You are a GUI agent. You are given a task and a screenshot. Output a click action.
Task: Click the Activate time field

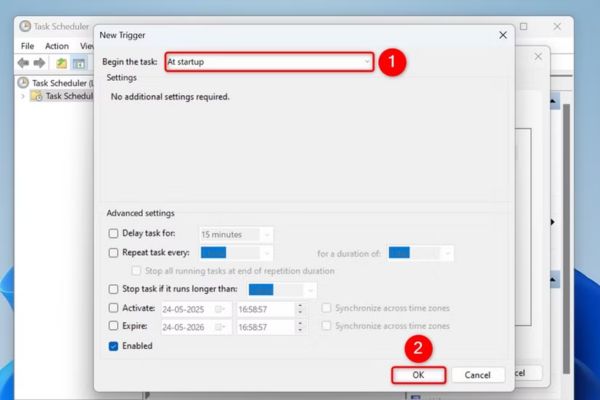coord(261,308)
